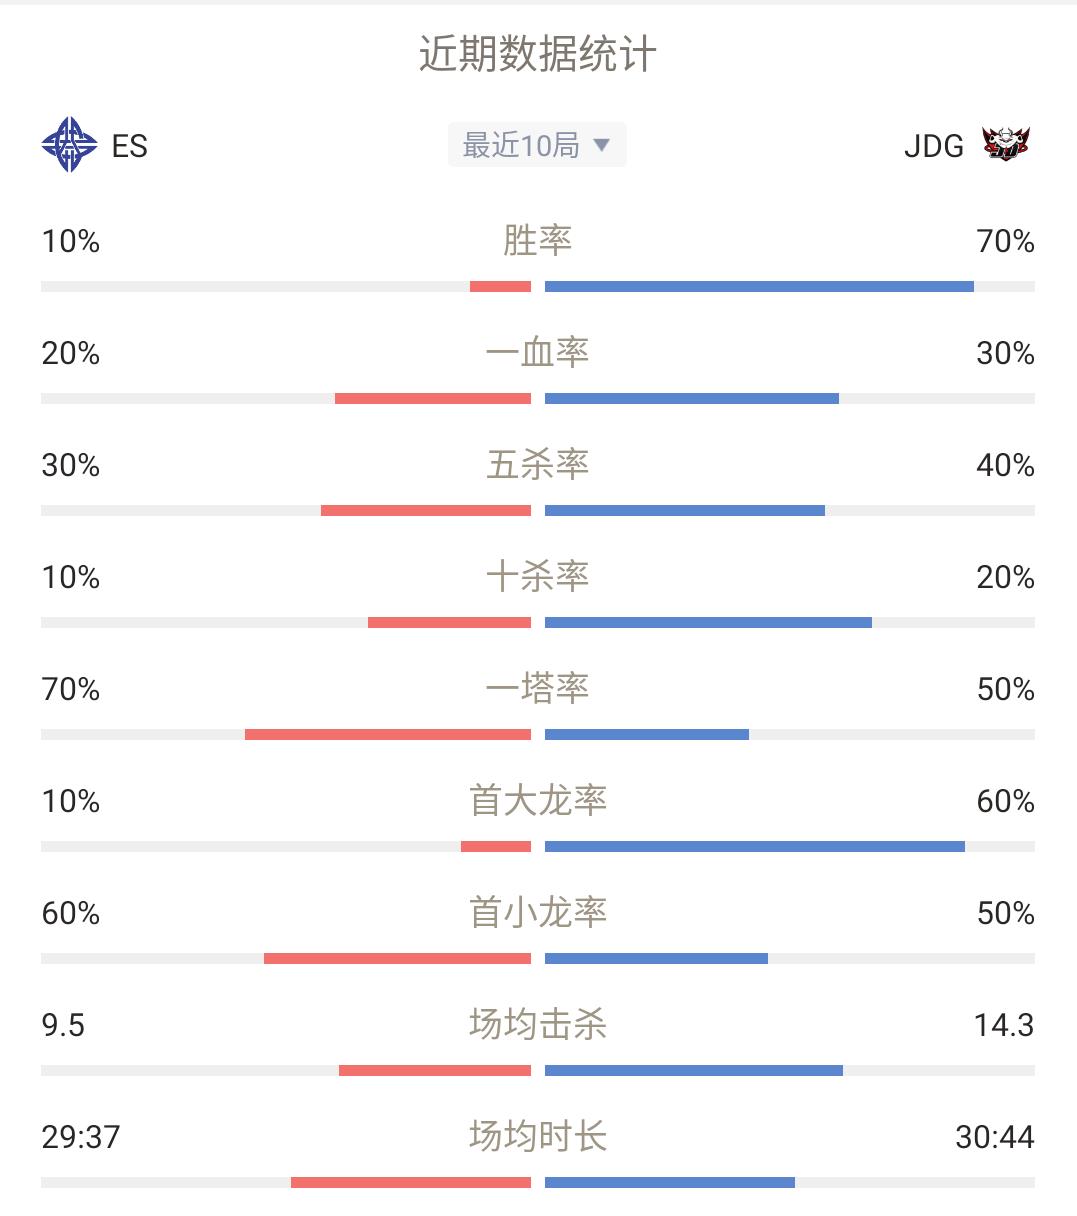Click the 场均击杀 stat label

tap(538, 1025)
